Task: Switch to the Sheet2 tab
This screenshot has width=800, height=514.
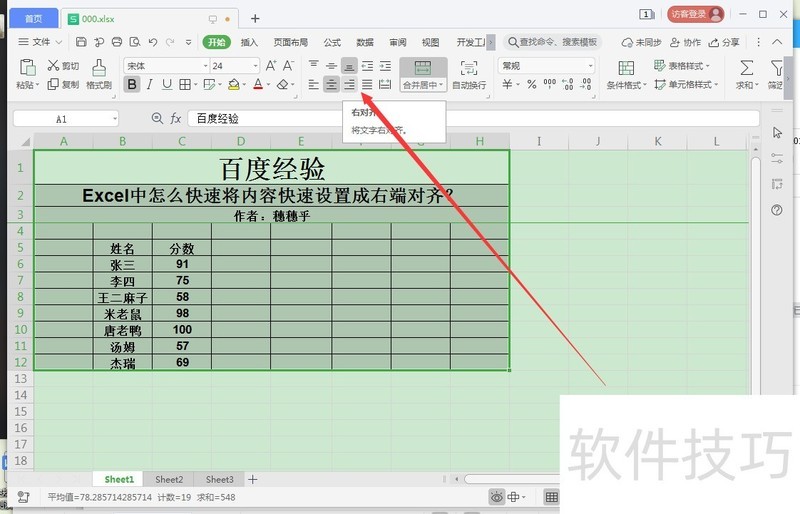Action: click(x=169, y=479)
